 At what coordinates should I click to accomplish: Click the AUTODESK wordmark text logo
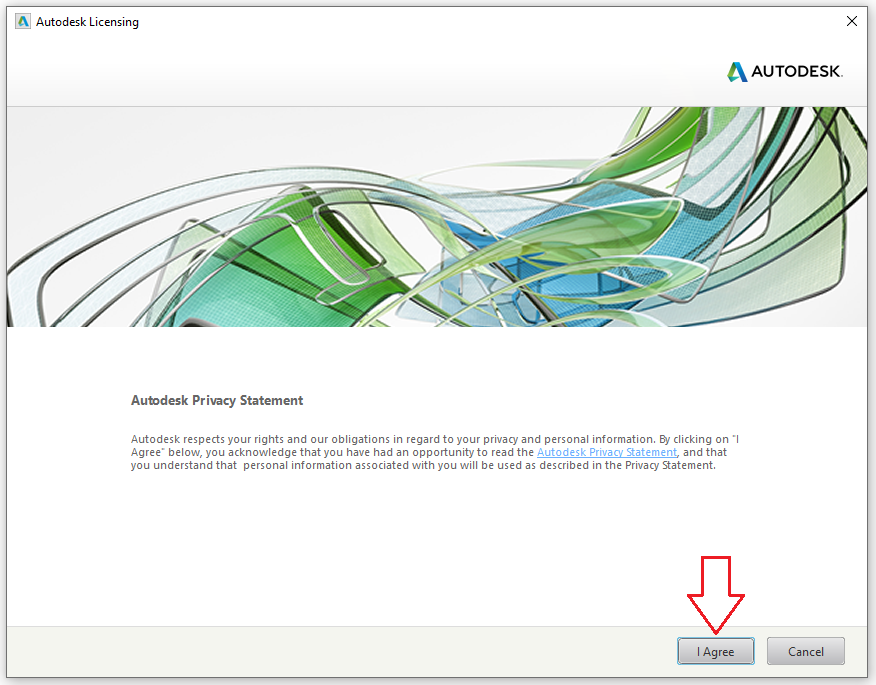click(795, 71)
